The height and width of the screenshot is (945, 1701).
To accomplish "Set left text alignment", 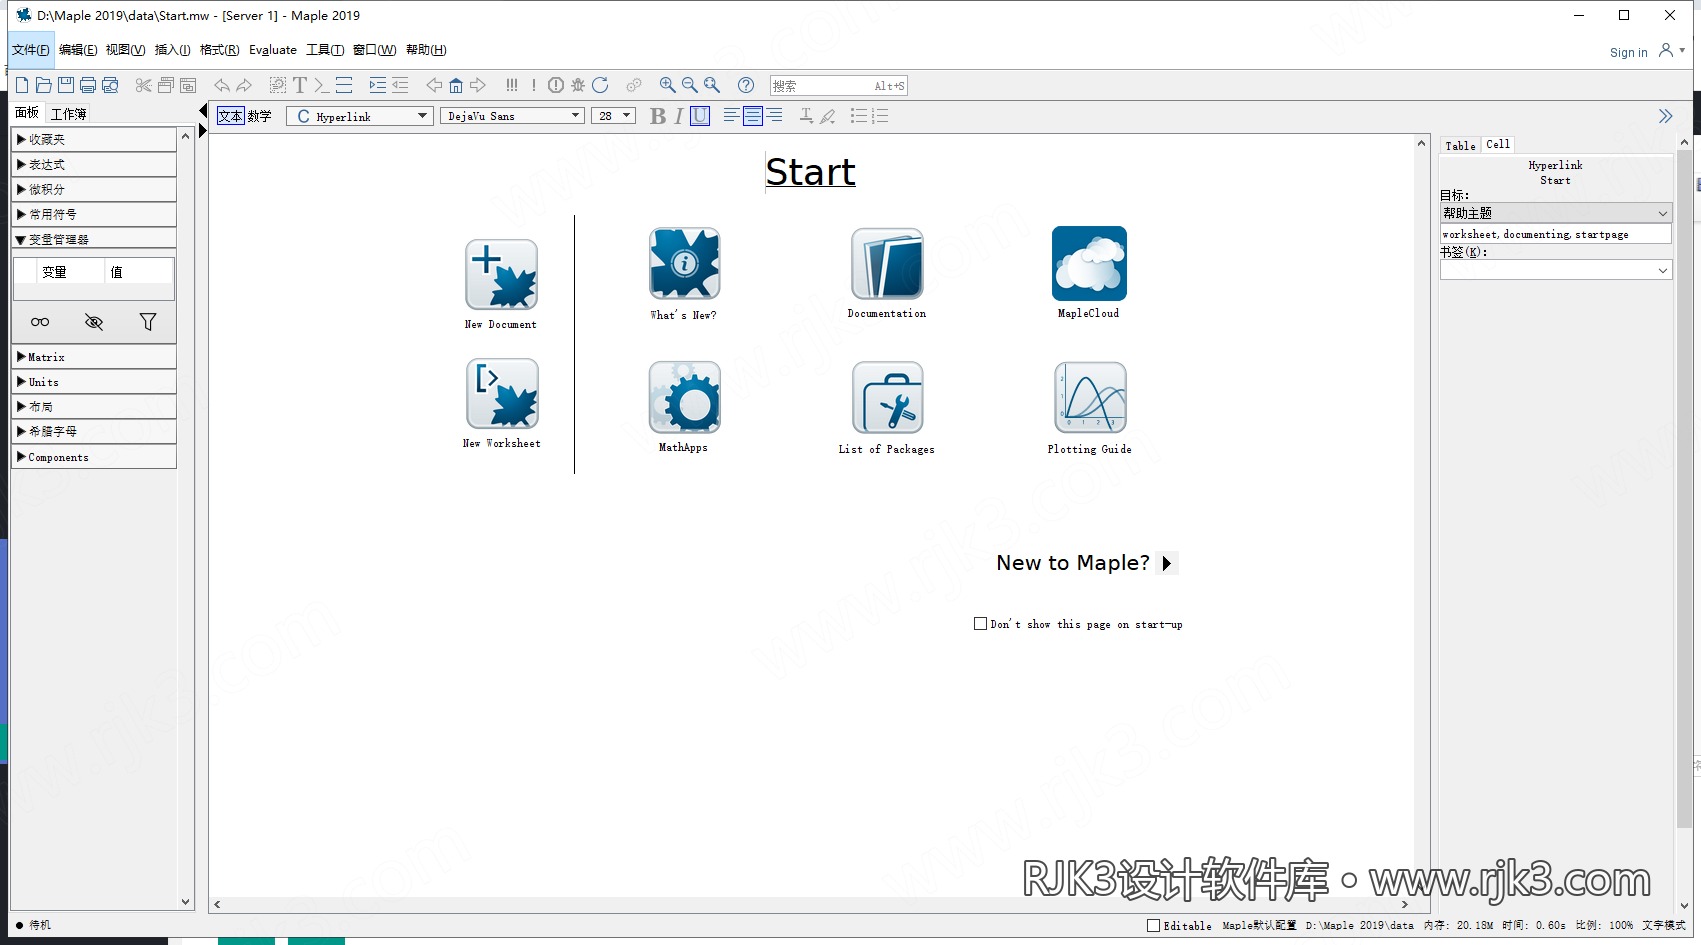I will pos(731,116).
